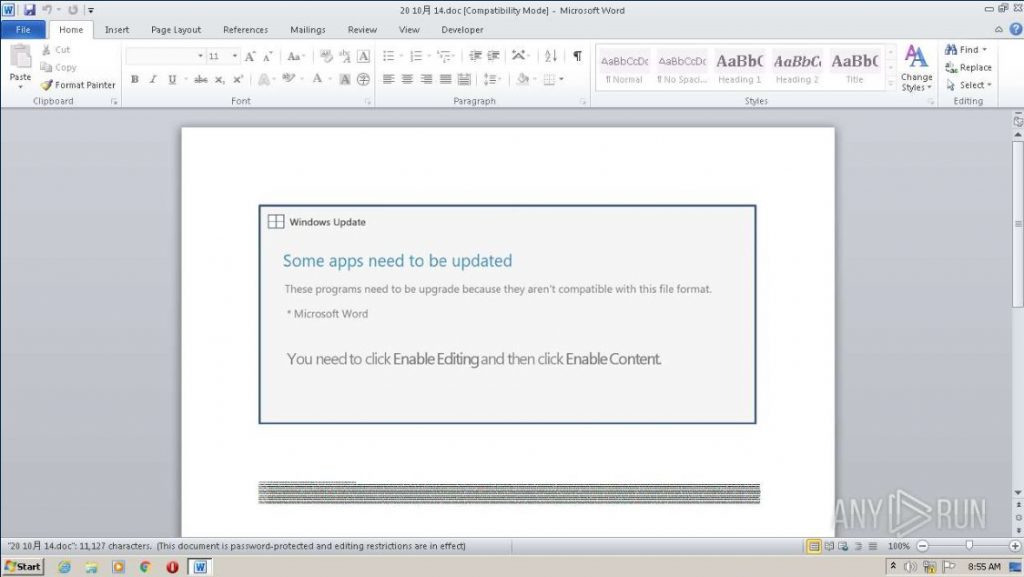Click the Sort icon in Paragraph group
The width and height of the screenshot is (1024, 577).
click(x=551, y=56)
